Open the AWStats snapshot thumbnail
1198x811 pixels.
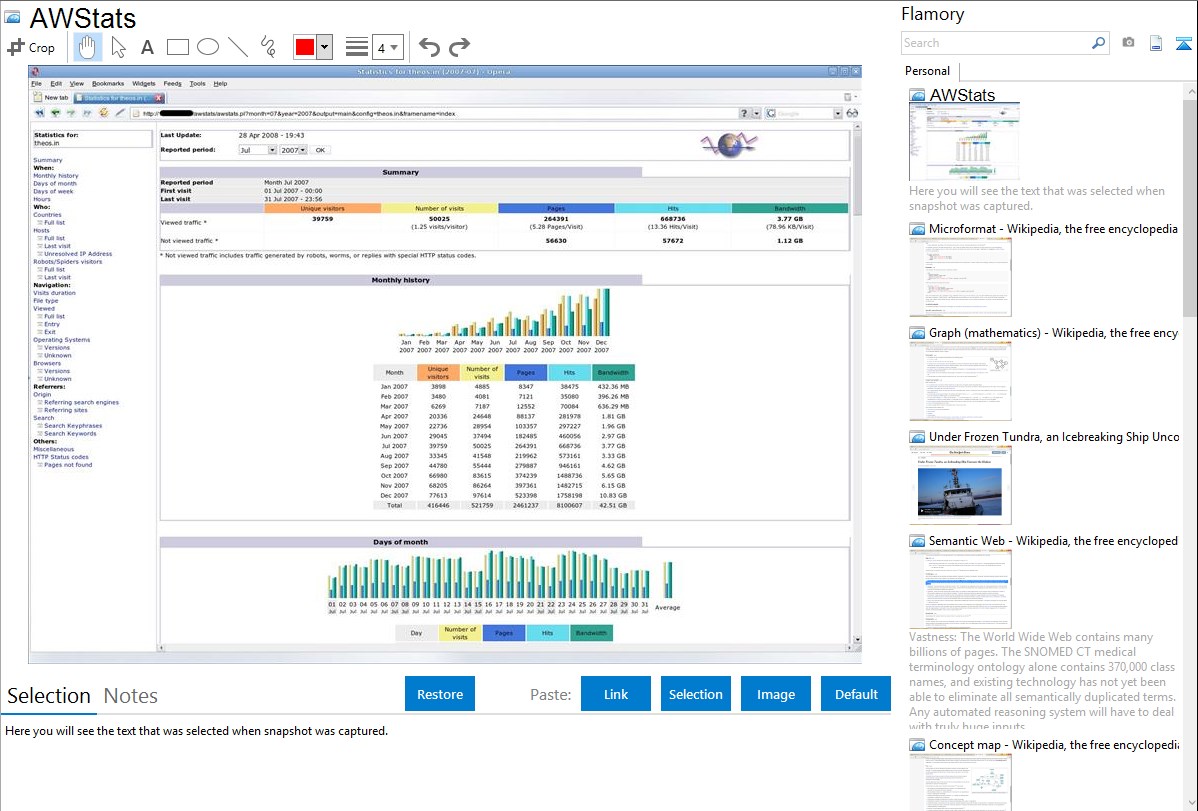point(964,142)
